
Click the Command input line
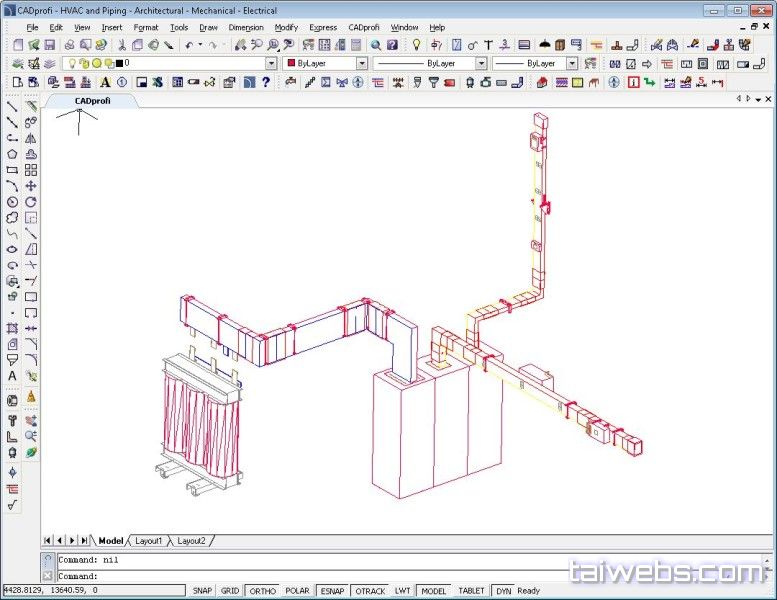pyautogui.click(x=300, y=576)
